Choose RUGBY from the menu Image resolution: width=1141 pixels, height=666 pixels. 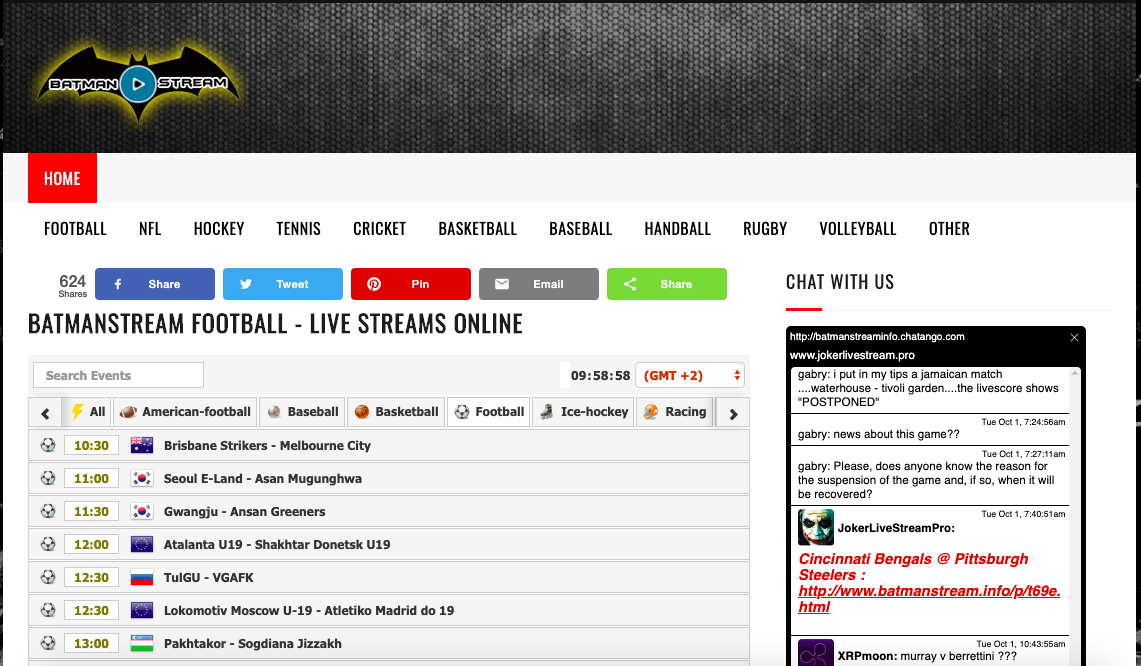click(765, 229)
